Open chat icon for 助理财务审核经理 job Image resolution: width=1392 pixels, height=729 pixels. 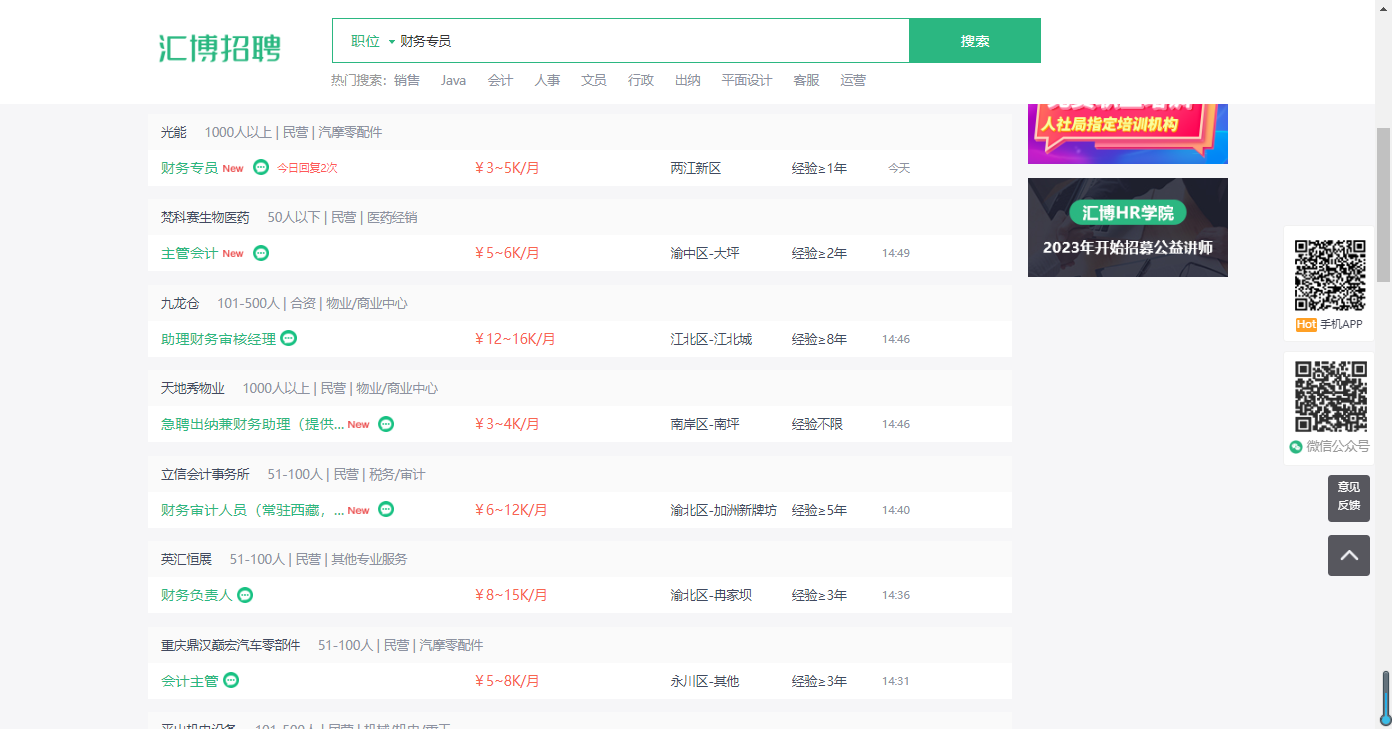point(289,338)
